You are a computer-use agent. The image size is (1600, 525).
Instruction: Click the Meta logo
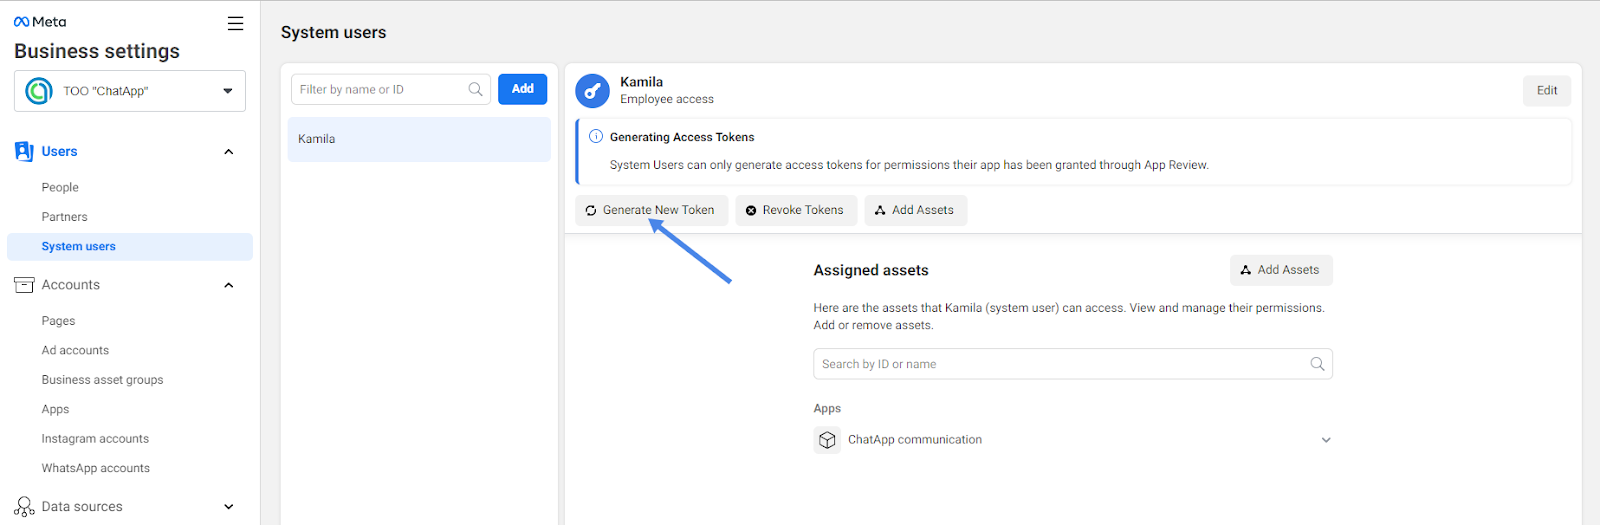coord(40,22)
